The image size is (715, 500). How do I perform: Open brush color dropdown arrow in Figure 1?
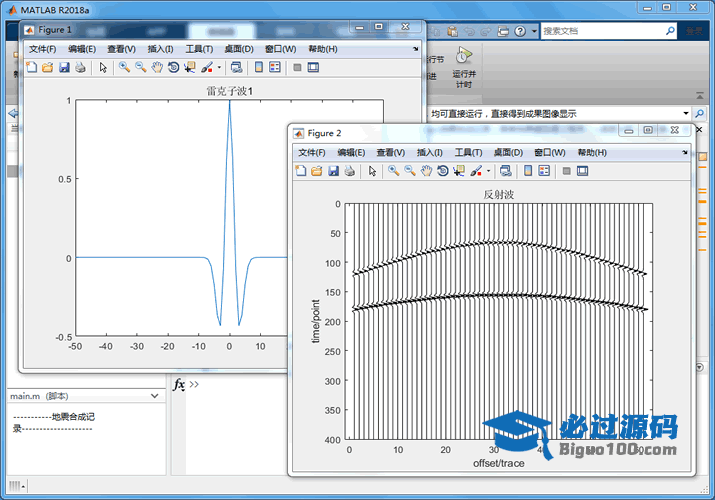click(x=219, y=67)
